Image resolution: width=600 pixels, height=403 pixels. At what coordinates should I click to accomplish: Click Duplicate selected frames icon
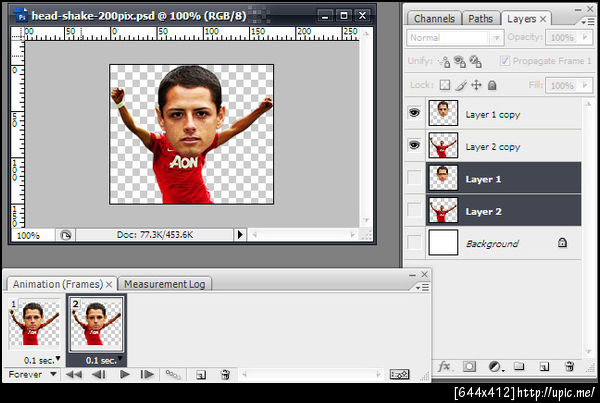click(201, 375)
